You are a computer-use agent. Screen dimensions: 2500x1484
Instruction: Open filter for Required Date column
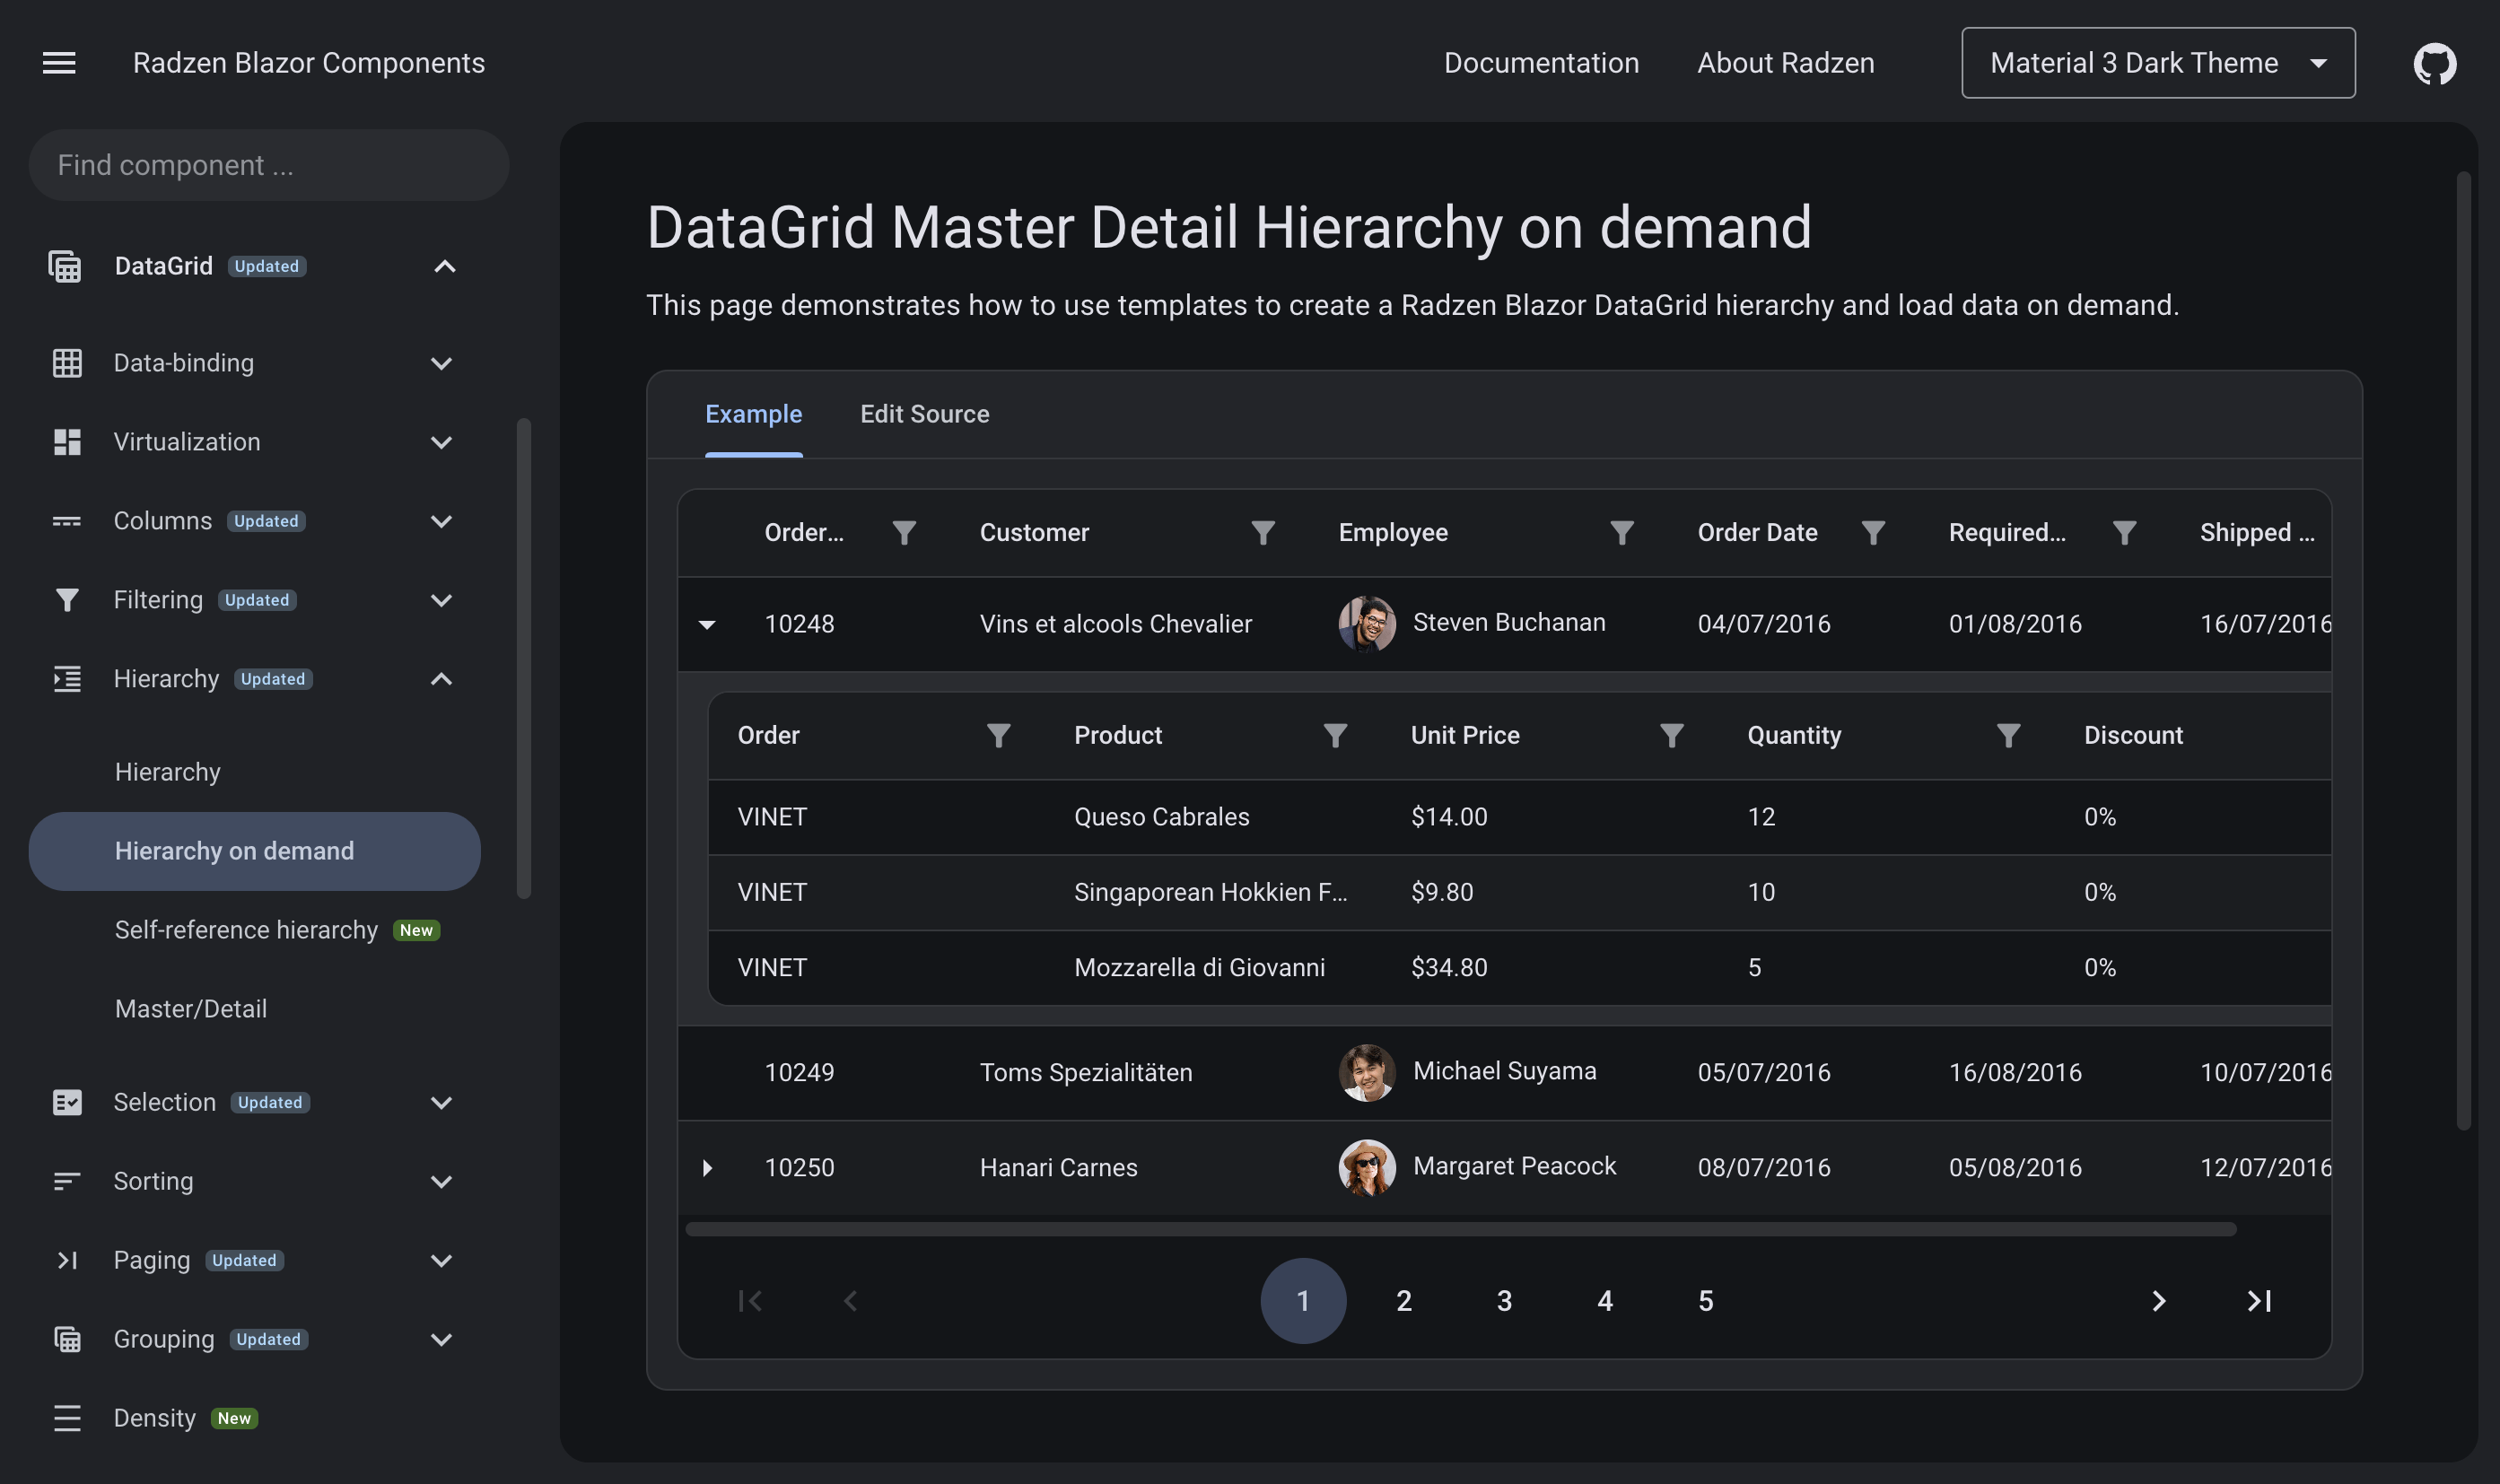click(2124, 533)
